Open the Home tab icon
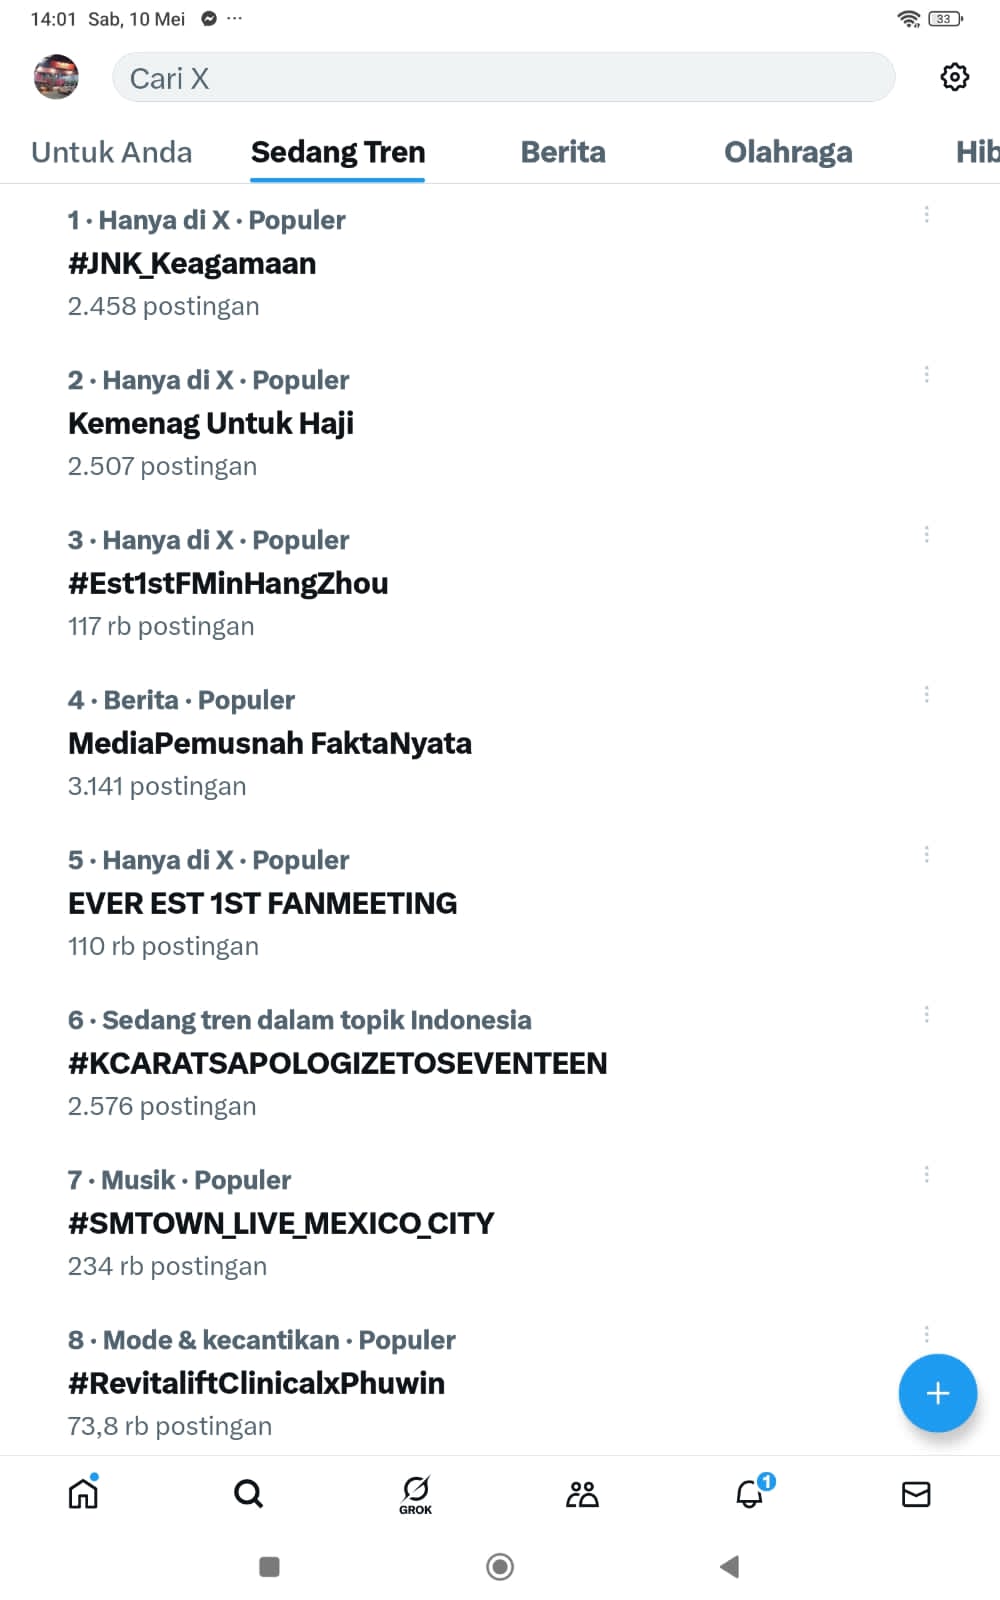 click(x=83, y=1493)
